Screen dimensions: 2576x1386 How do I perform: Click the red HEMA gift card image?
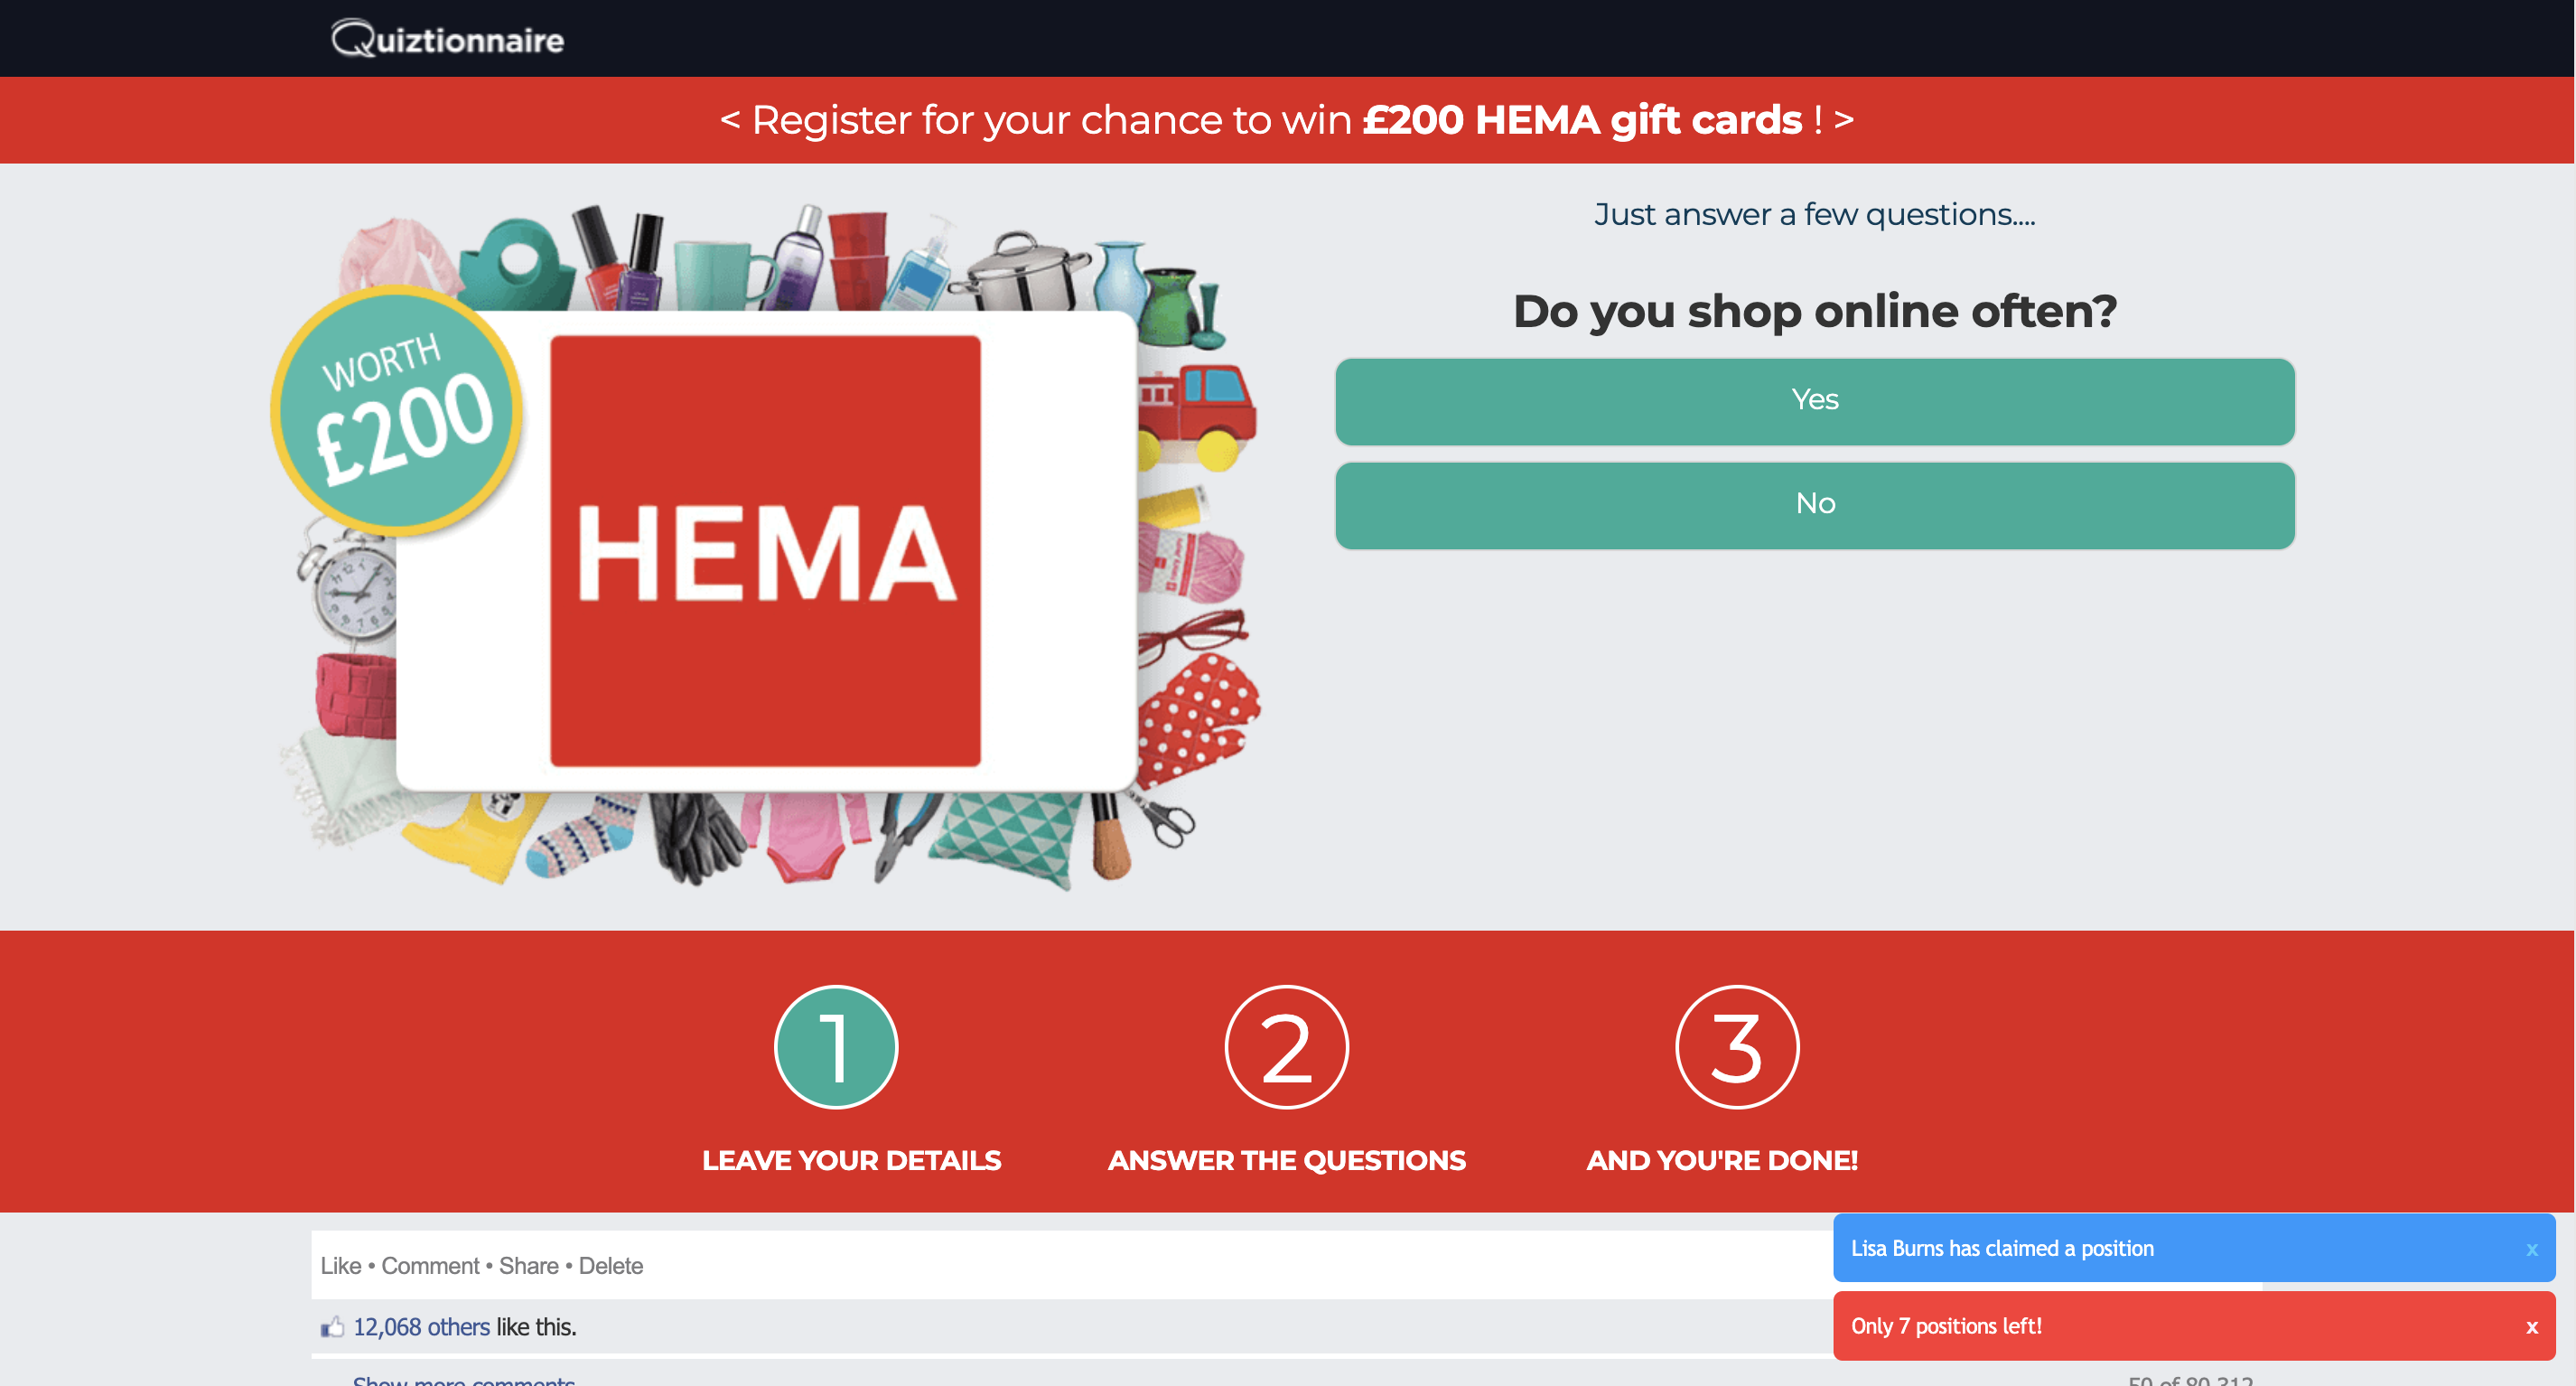point(765,551)
